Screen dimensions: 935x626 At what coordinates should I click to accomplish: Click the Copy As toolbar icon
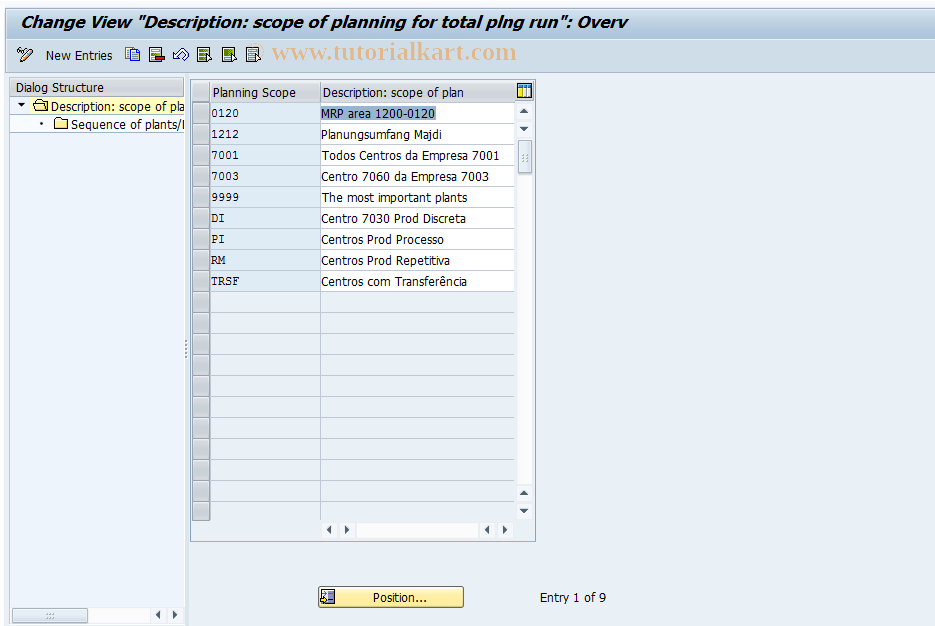[x=132, y=55]
